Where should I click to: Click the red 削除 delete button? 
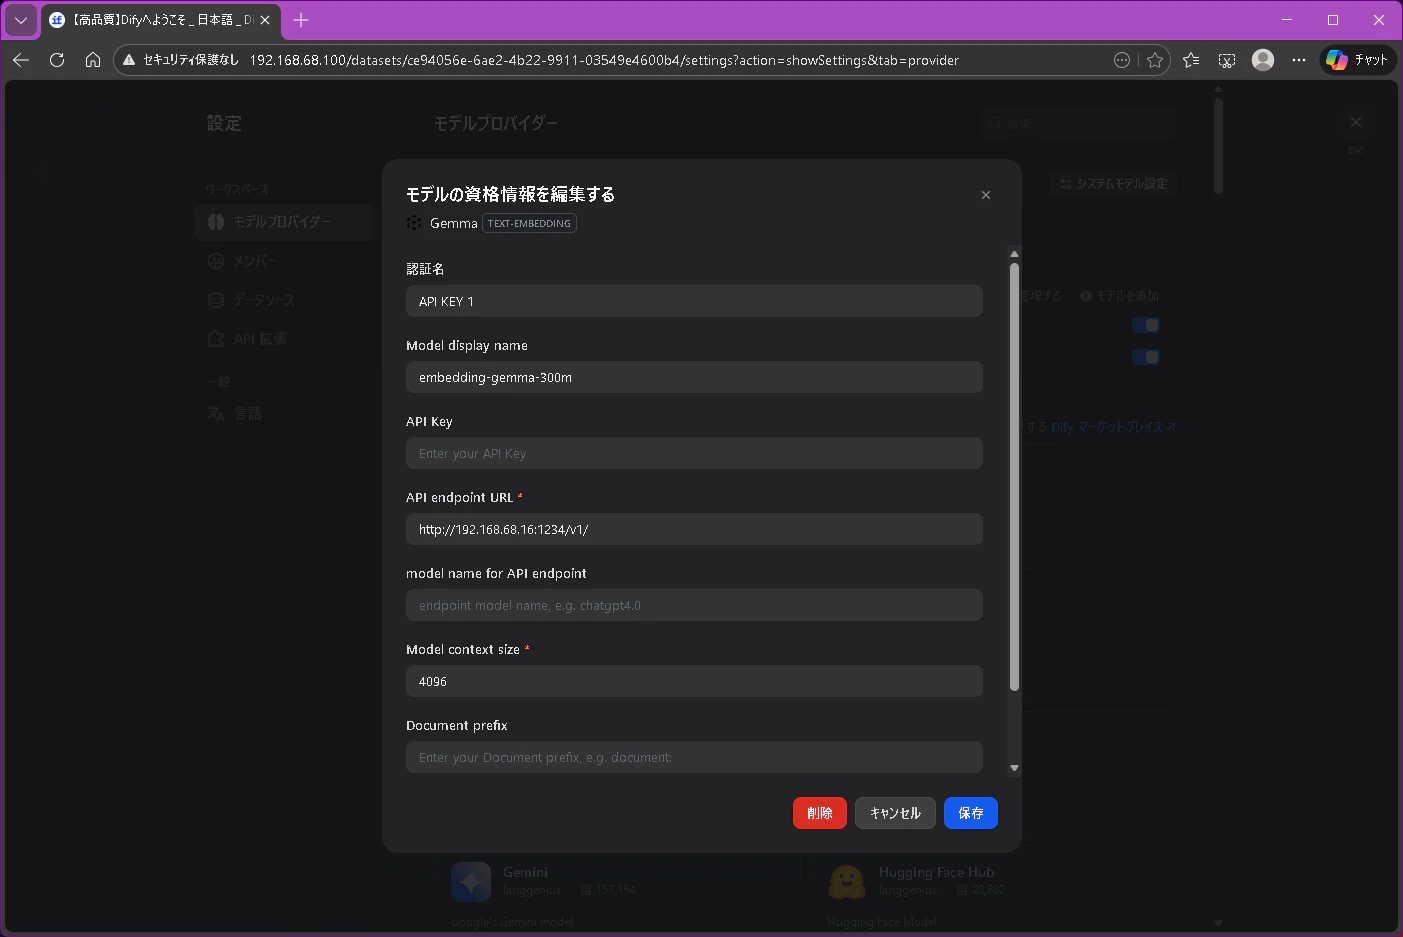[820, 813]
